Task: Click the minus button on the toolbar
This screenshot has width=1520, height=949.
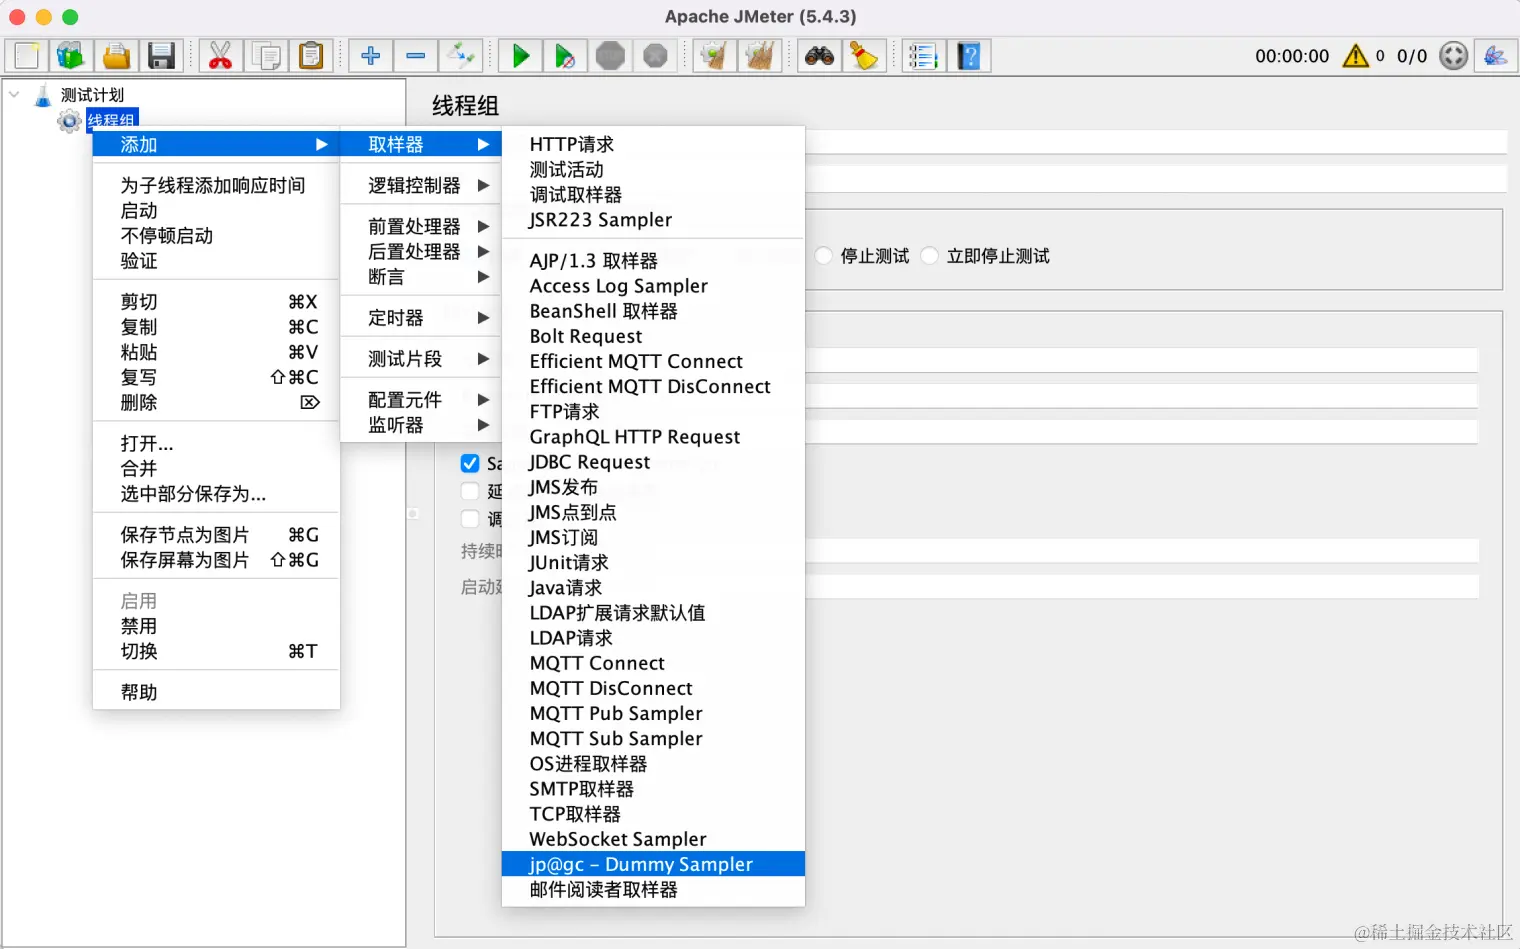Action: click(x=416, y=56)
